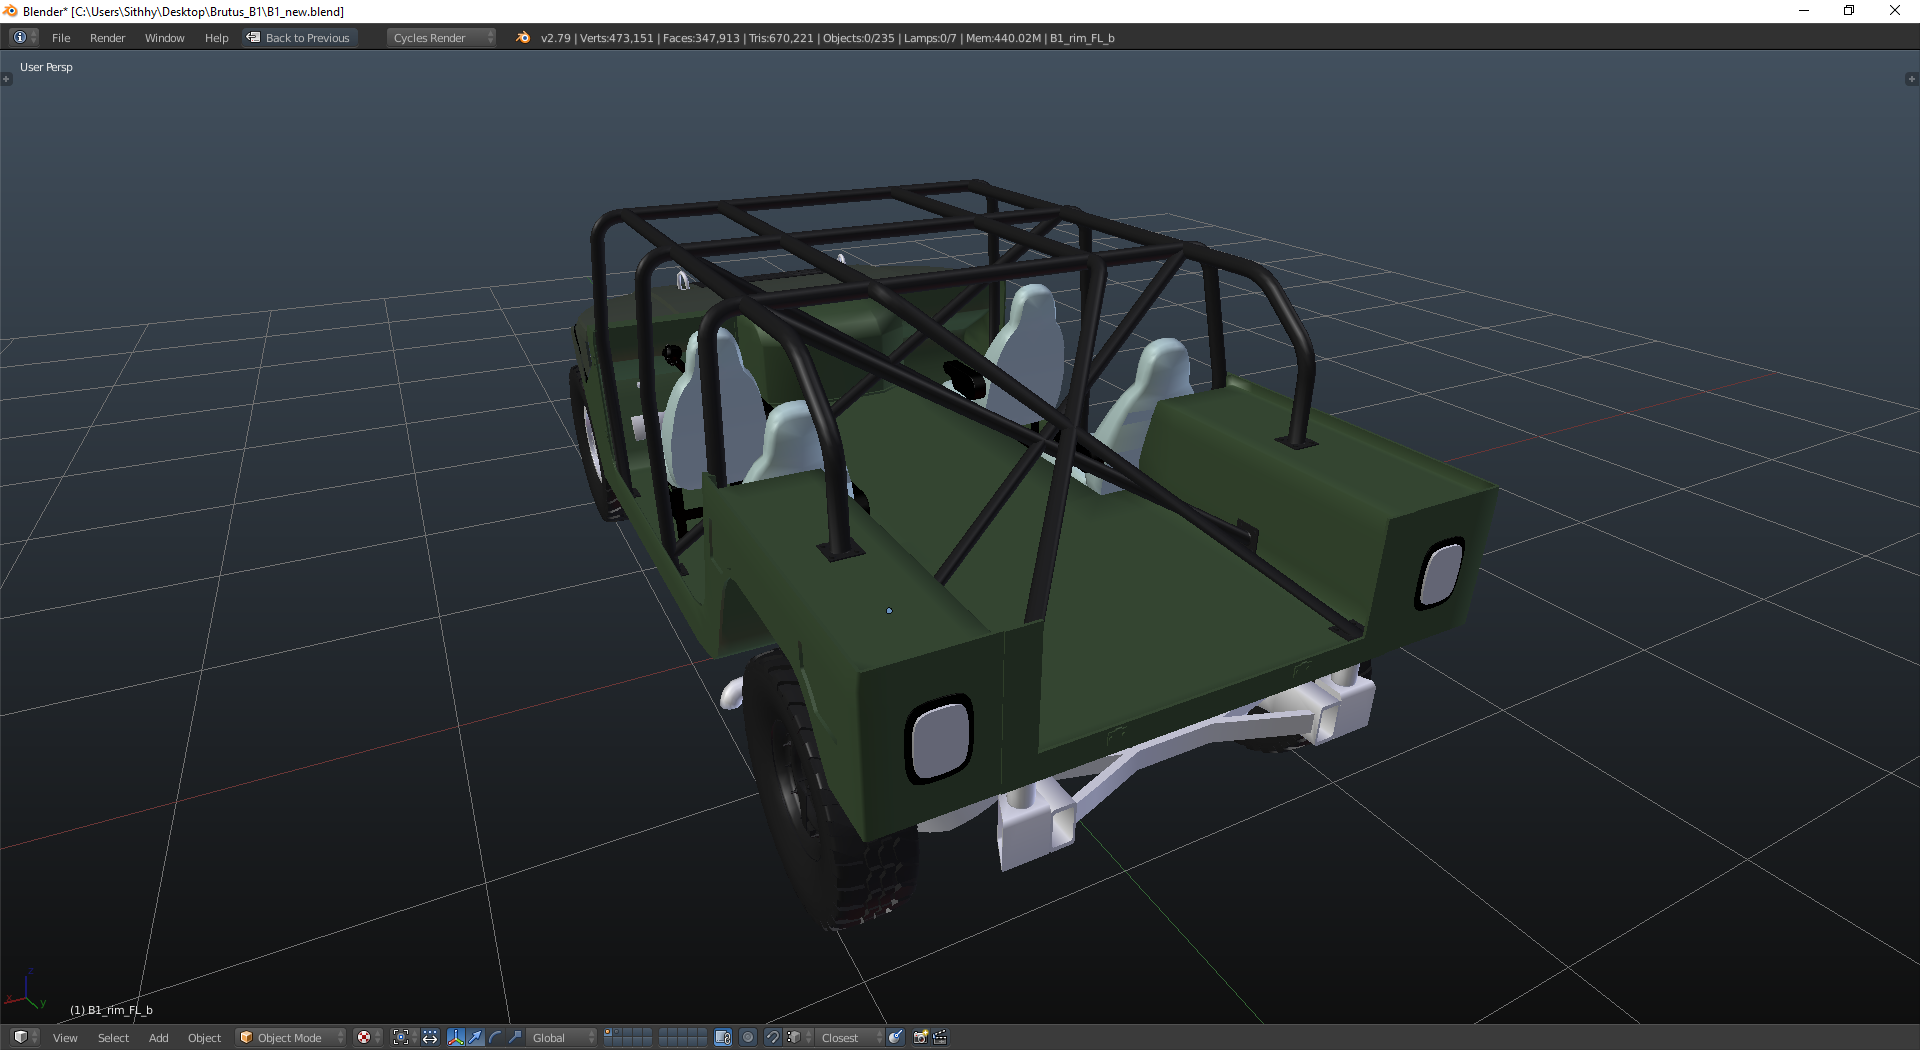Open the pivot point selector
The image size is (1920, 1050).
tap(401, 1038)
